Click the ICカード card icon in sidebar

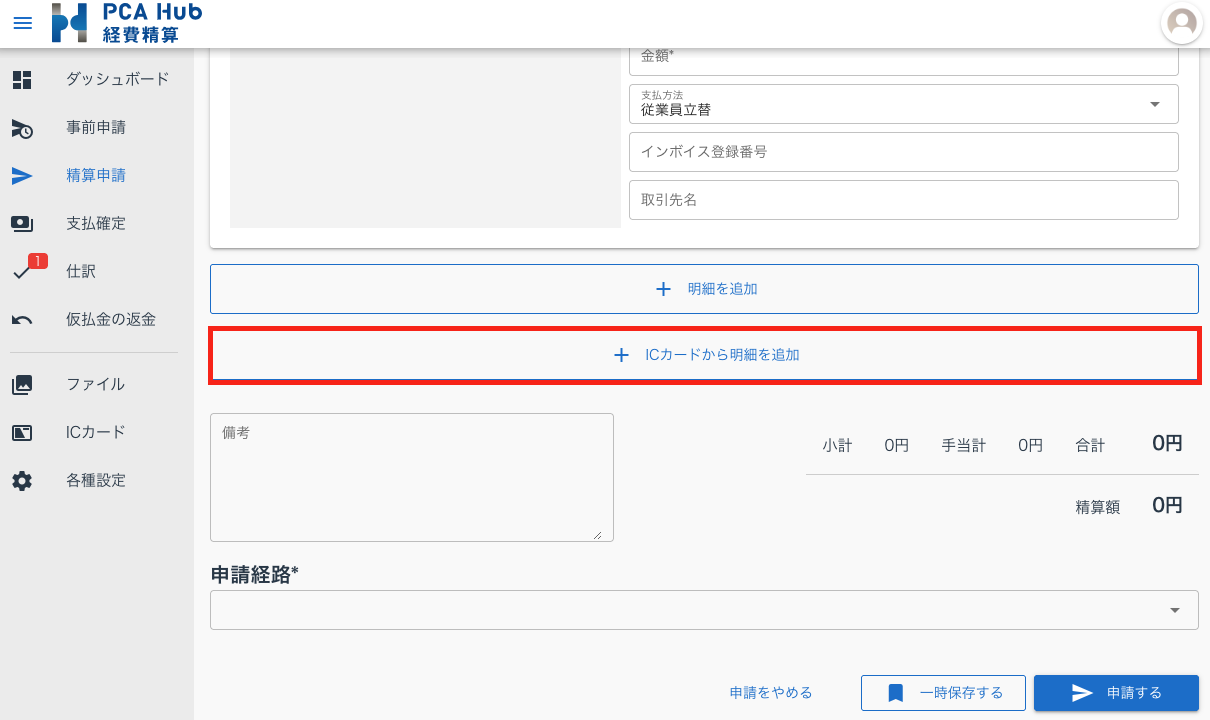pos(22,432)
